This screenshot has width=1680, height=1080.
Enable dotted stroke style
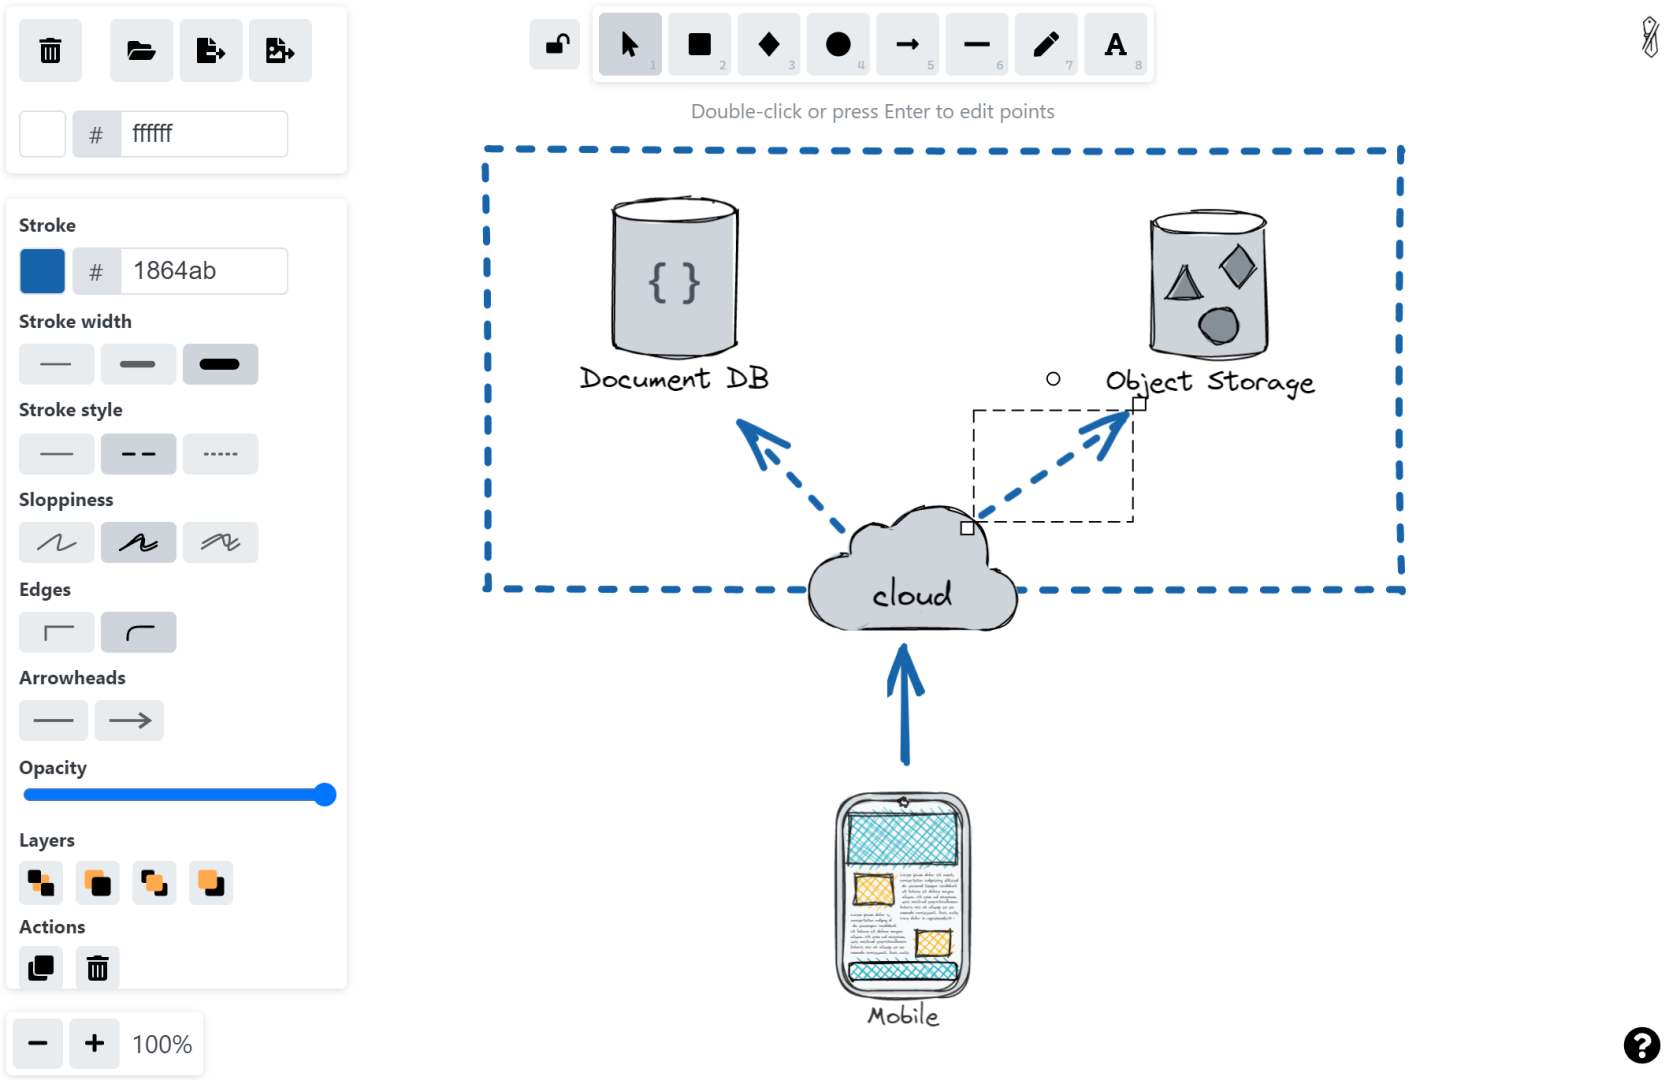tap(220, 454)
